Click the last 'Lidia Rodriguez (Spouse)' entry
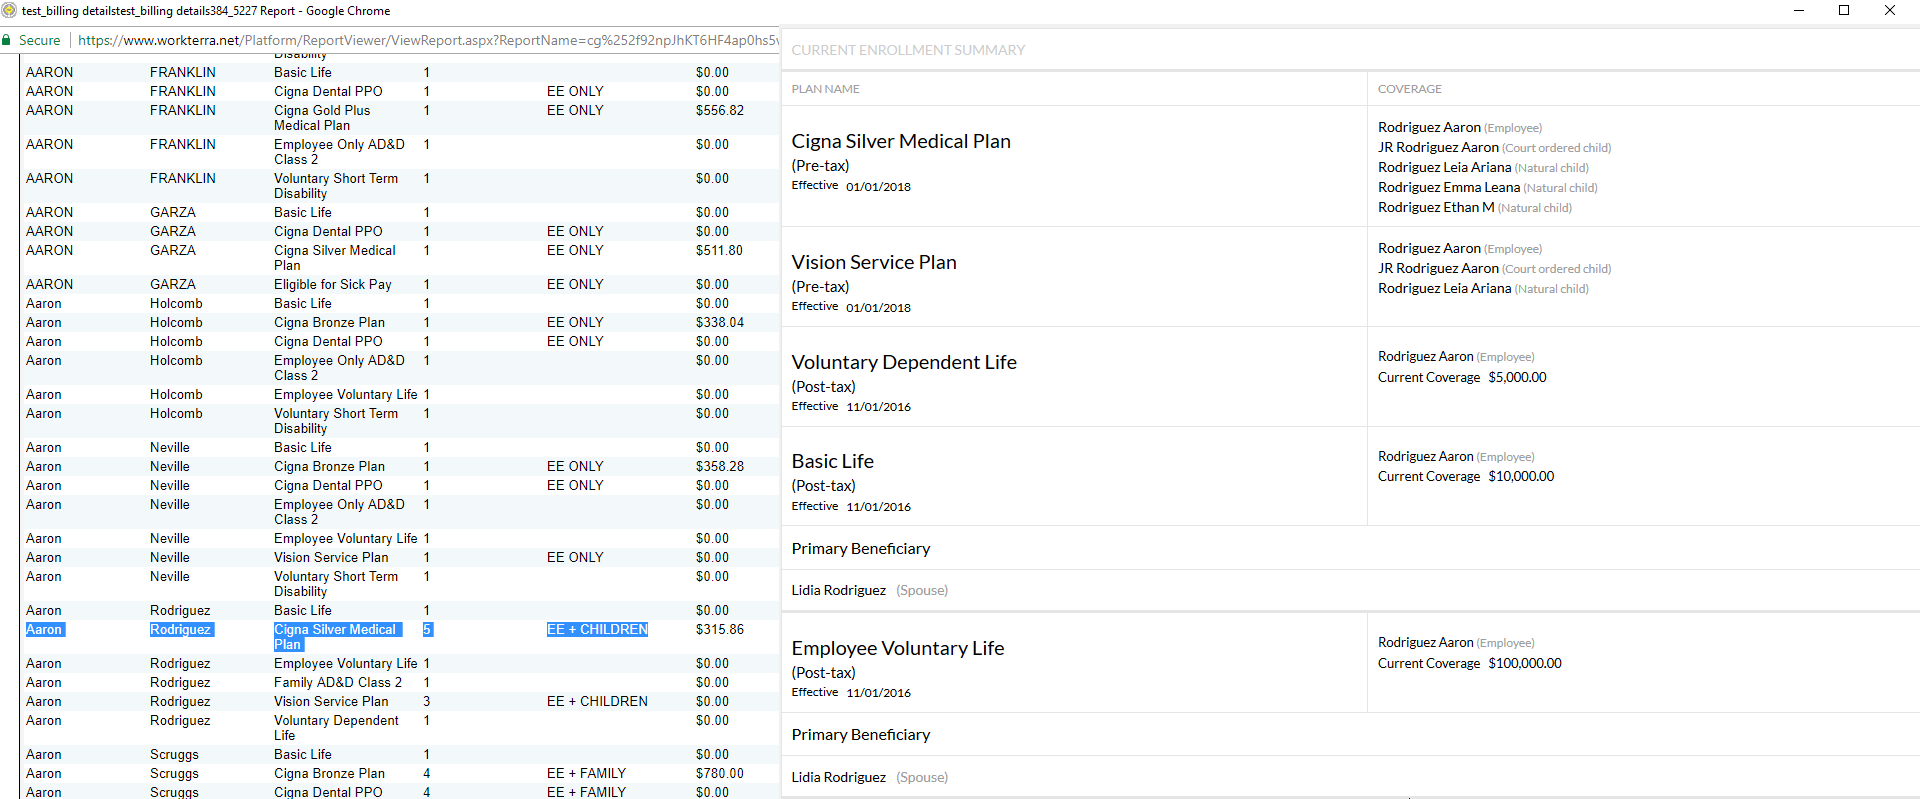 [870, 777]
